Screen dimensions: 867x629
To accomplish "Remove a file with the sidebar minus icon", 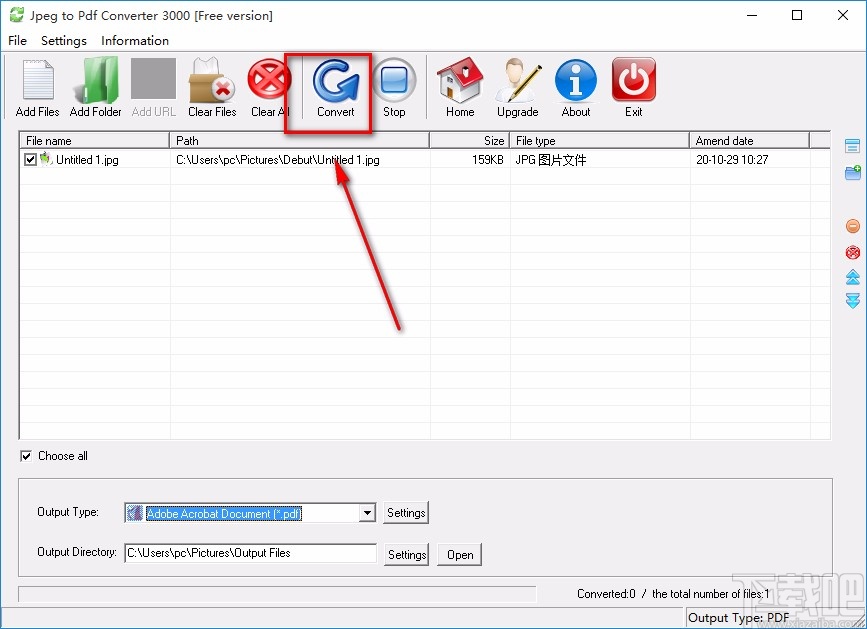I will [852, 225].
